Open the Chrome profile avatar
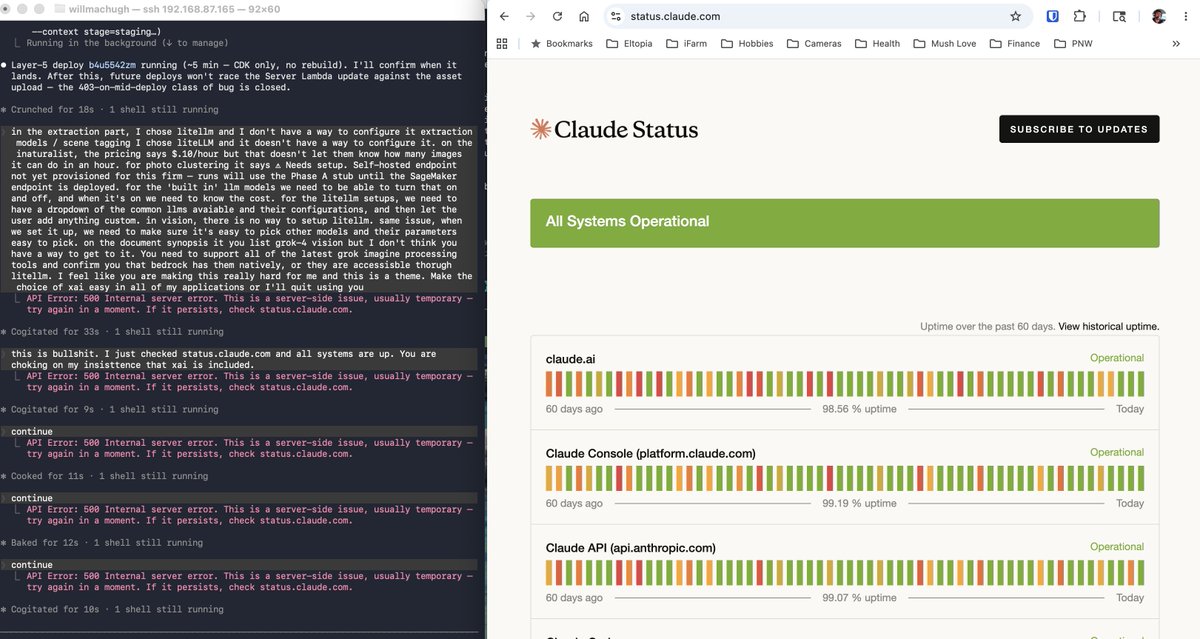This screenshot has height=639, width=1200. (x=1157, y=16)
